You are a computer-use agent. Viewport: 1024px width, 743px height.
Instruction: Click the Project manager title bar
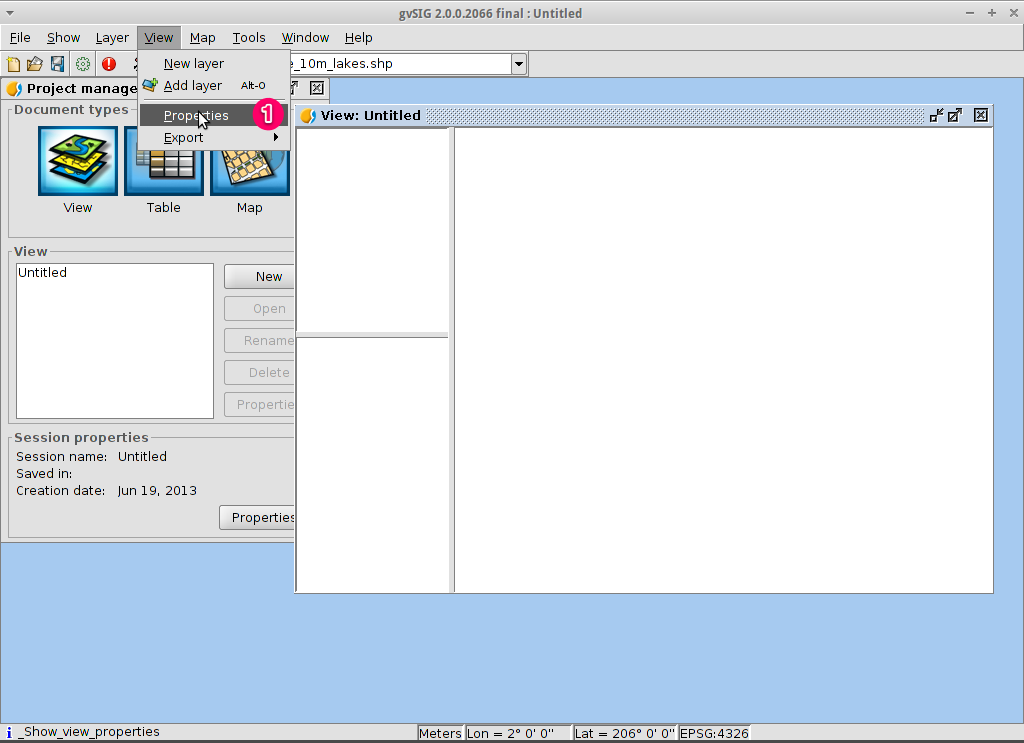[x=82, y=88]
